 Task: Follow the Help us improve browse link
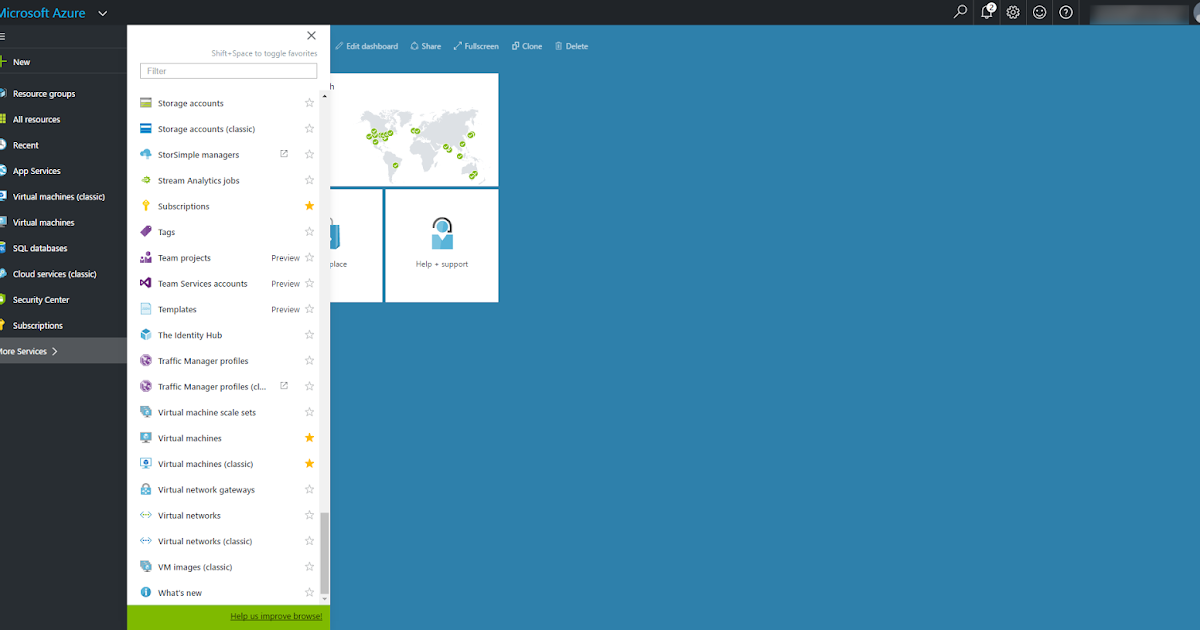point(276,617)
